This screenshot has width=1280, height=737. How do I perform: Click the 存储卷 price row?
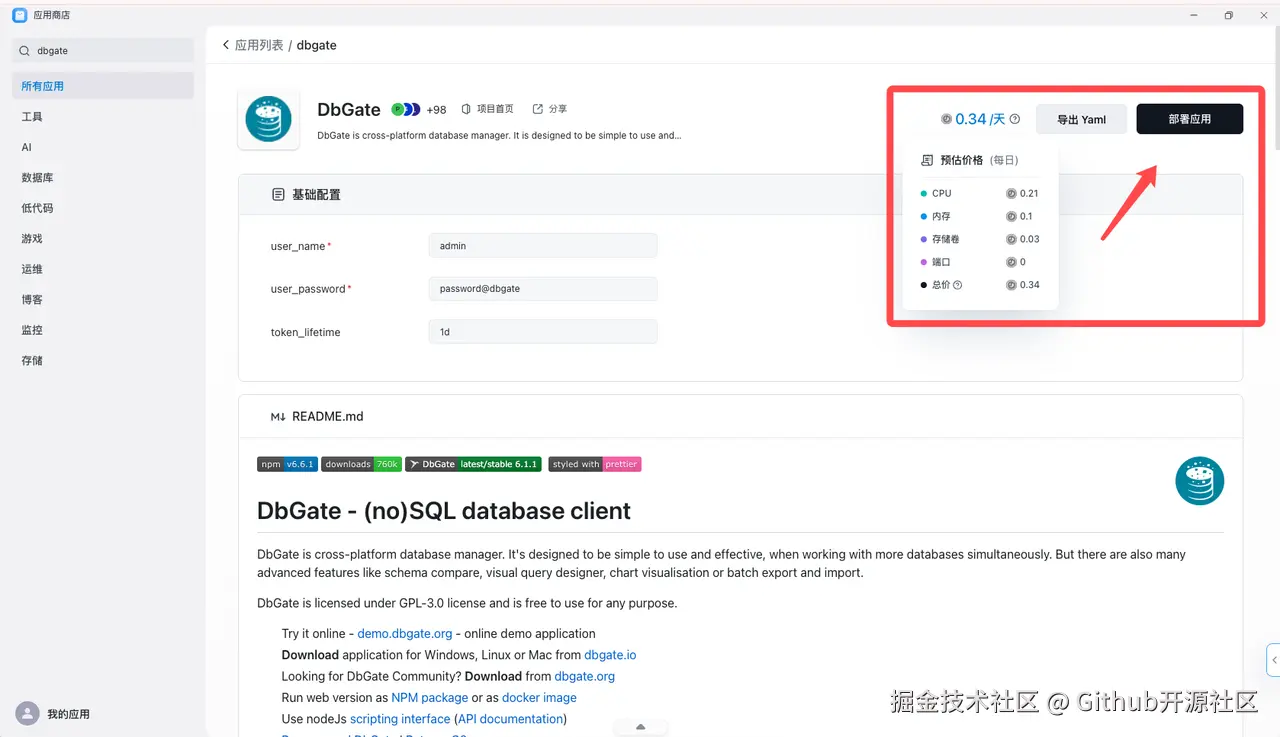coord(980,239)
